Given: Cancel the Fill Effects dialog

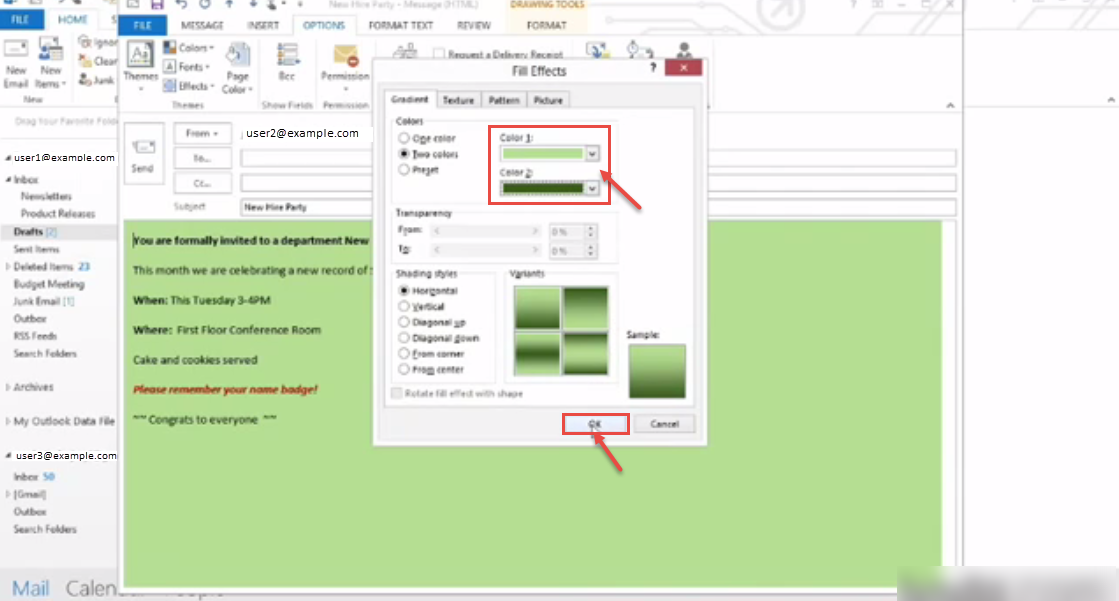Looking at the screenshot, I should pos(664,424).
